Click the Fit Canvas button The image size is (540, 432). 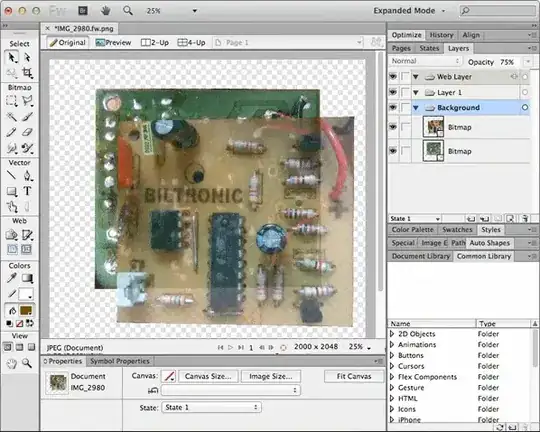(354, 376)
